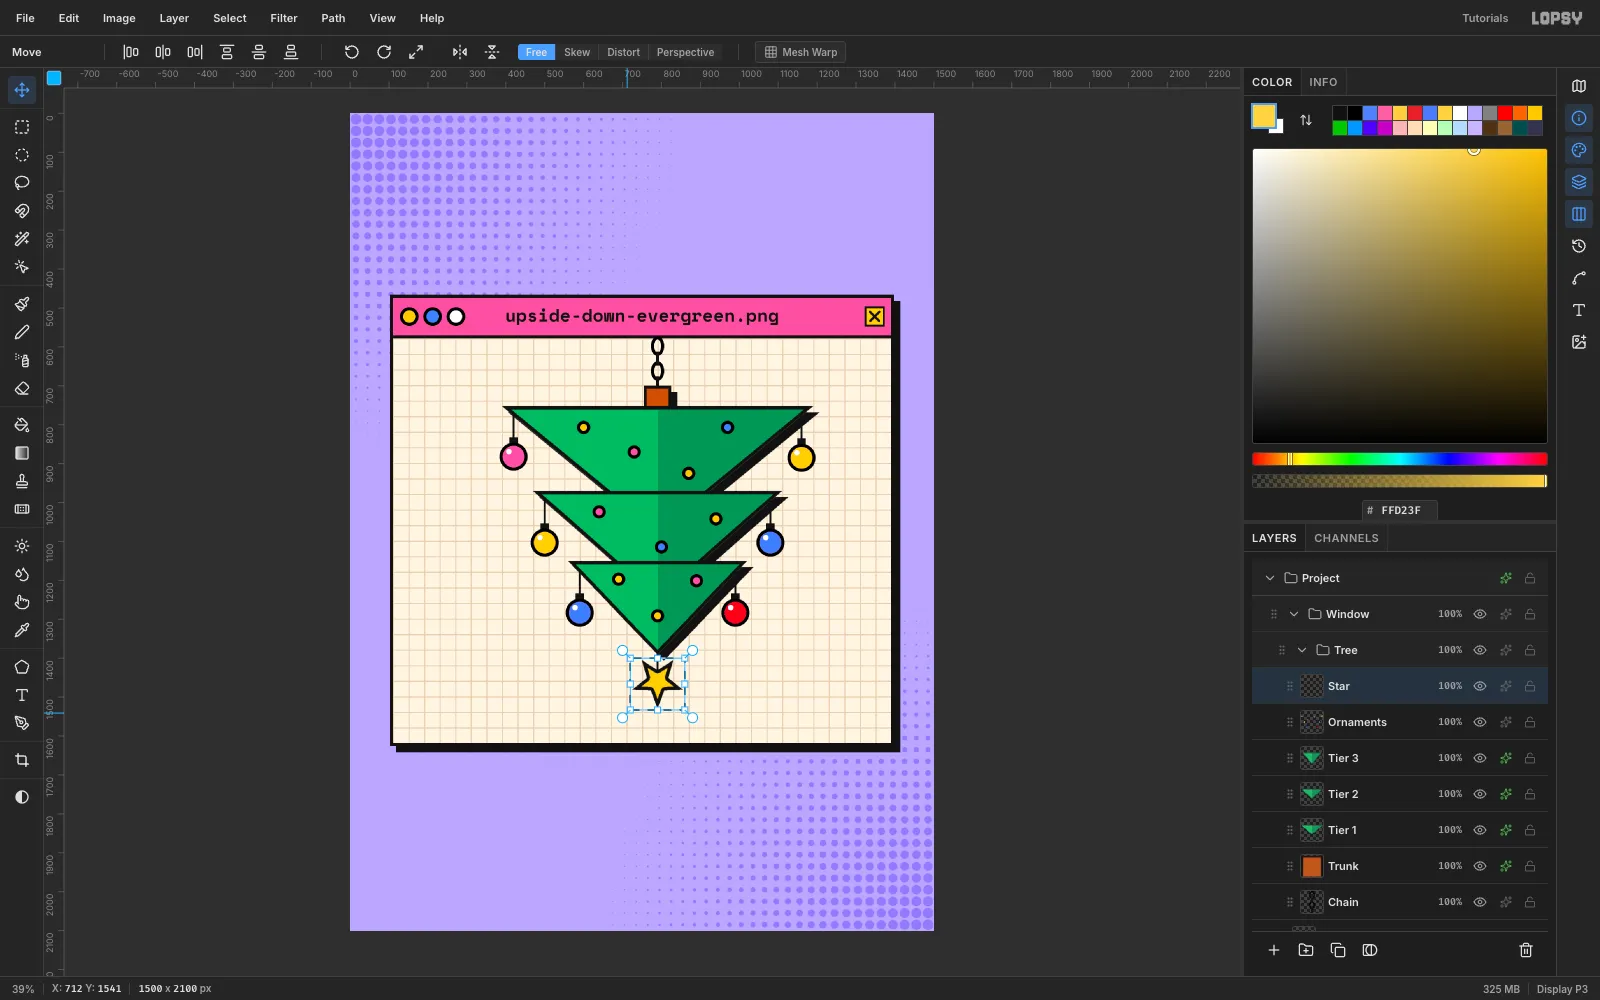
Task: Choose Distort transform mode
Action: click(623, 52)
